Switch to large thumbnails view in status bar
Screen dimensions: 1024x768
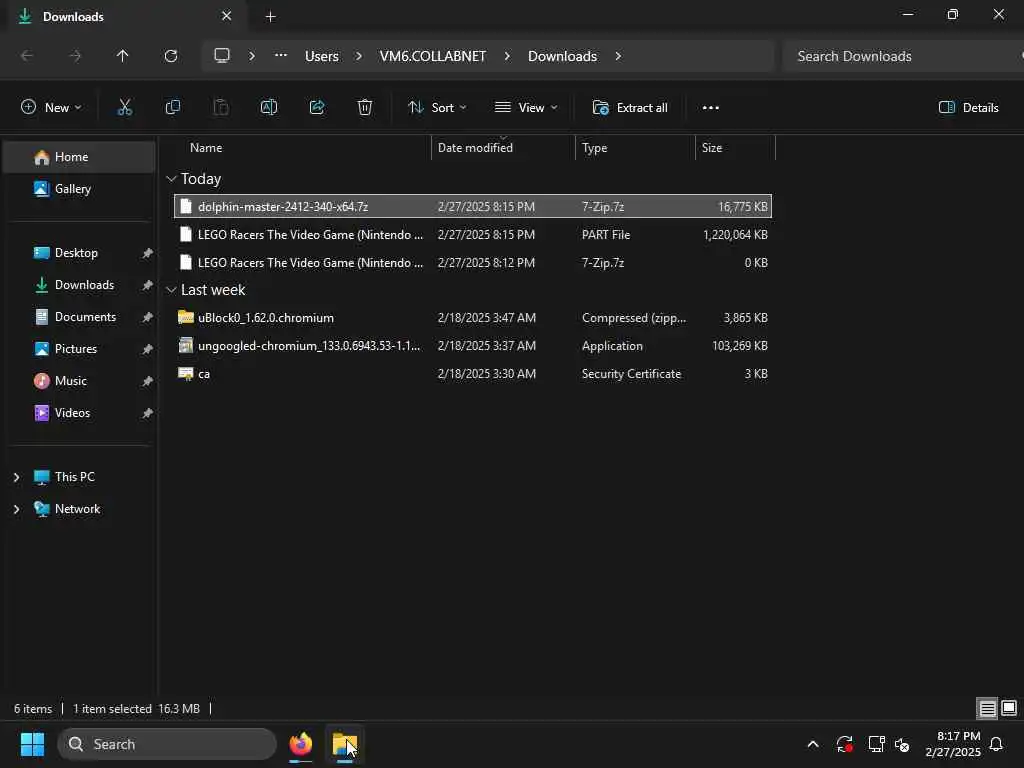pos(1009,708)
